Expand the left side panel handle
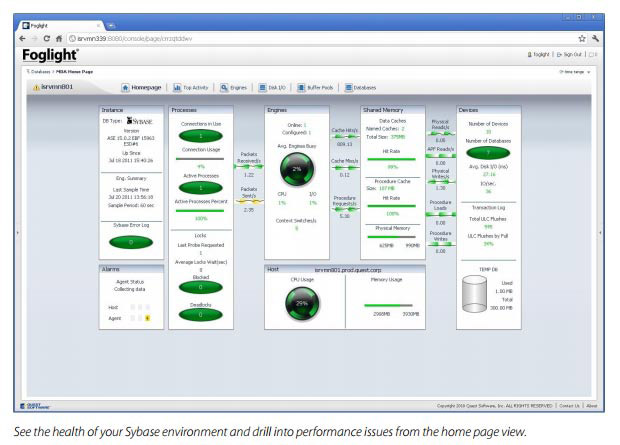Screen dimensions: 620x445 coord(17,233)
